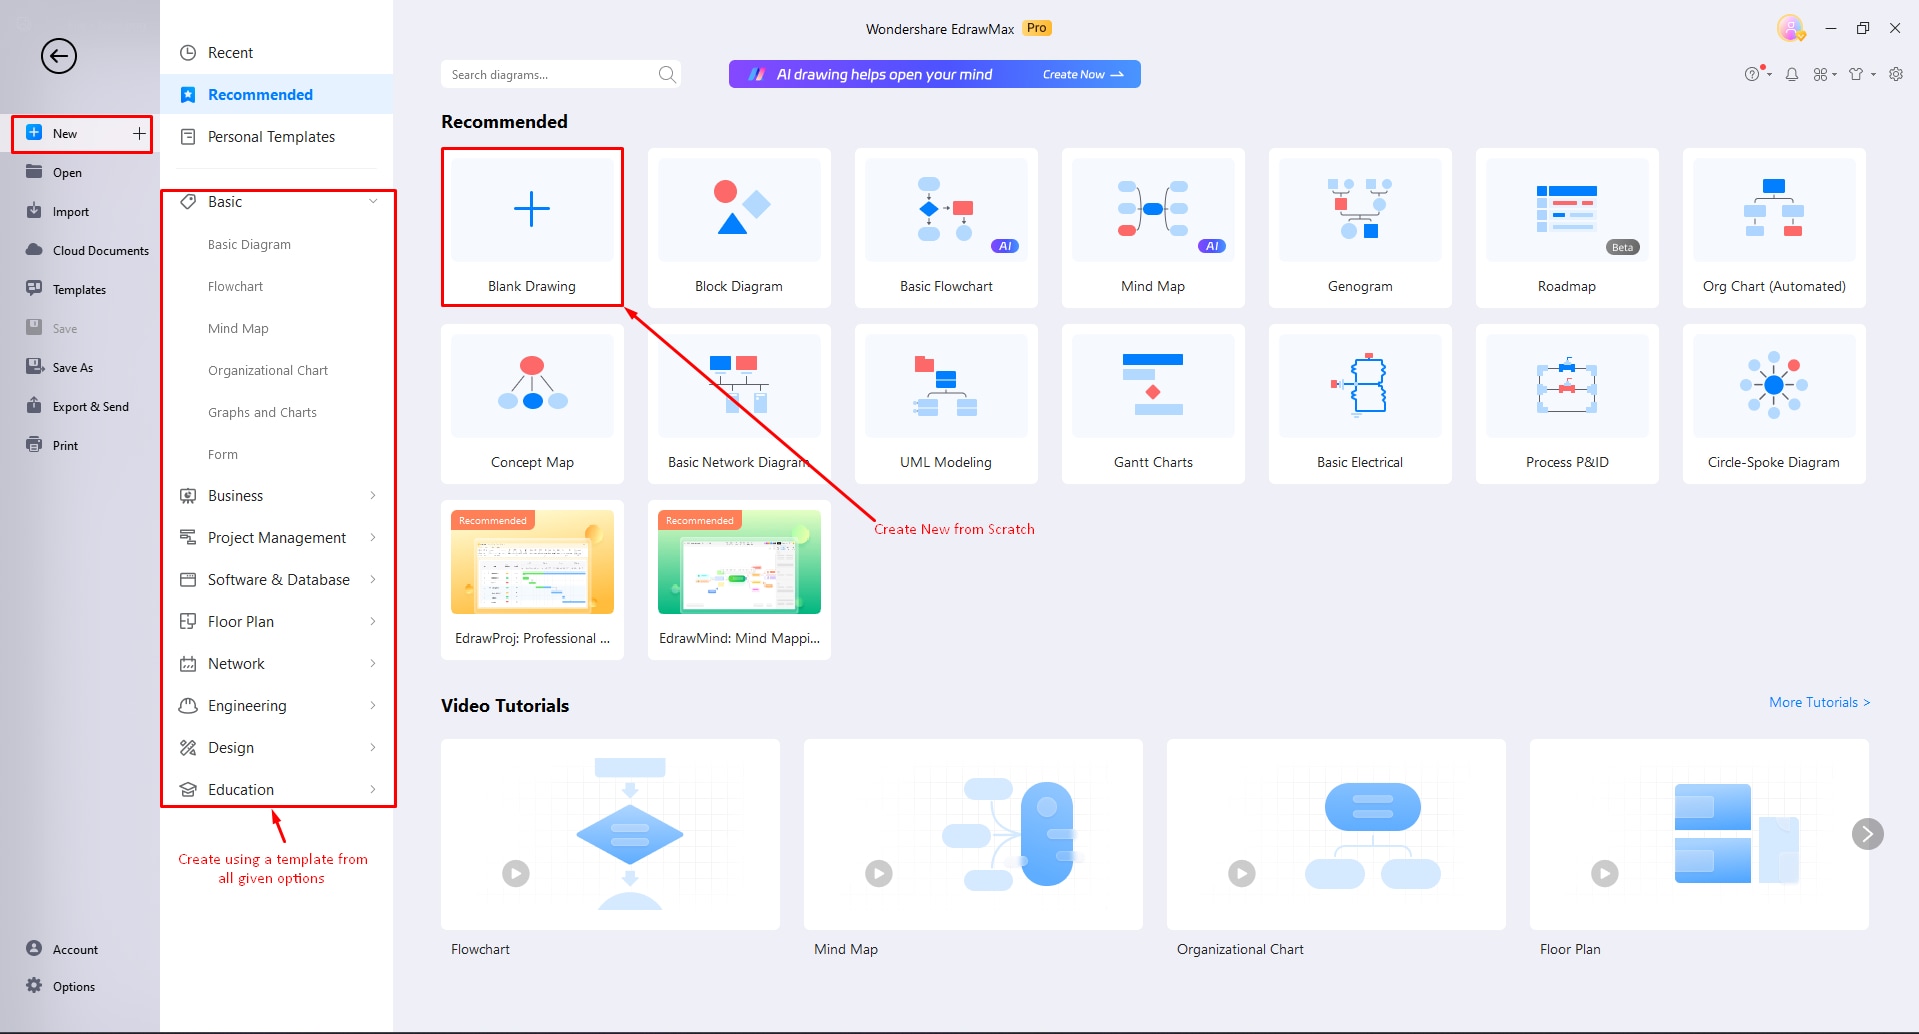The width and height of the screenshot is (1919, 1034).
Task: Expand the Education category
Action: [373, 789]
